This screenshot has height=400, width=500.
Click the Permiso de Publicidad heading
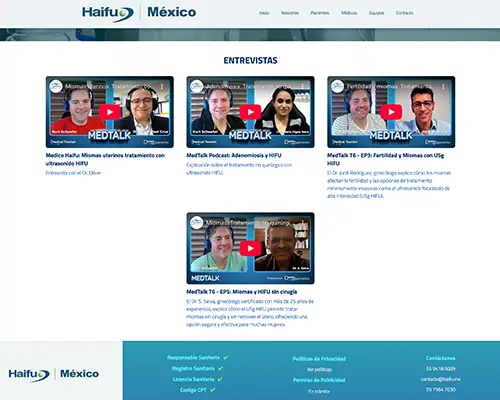pyautogui.click(x=319, y=380)
